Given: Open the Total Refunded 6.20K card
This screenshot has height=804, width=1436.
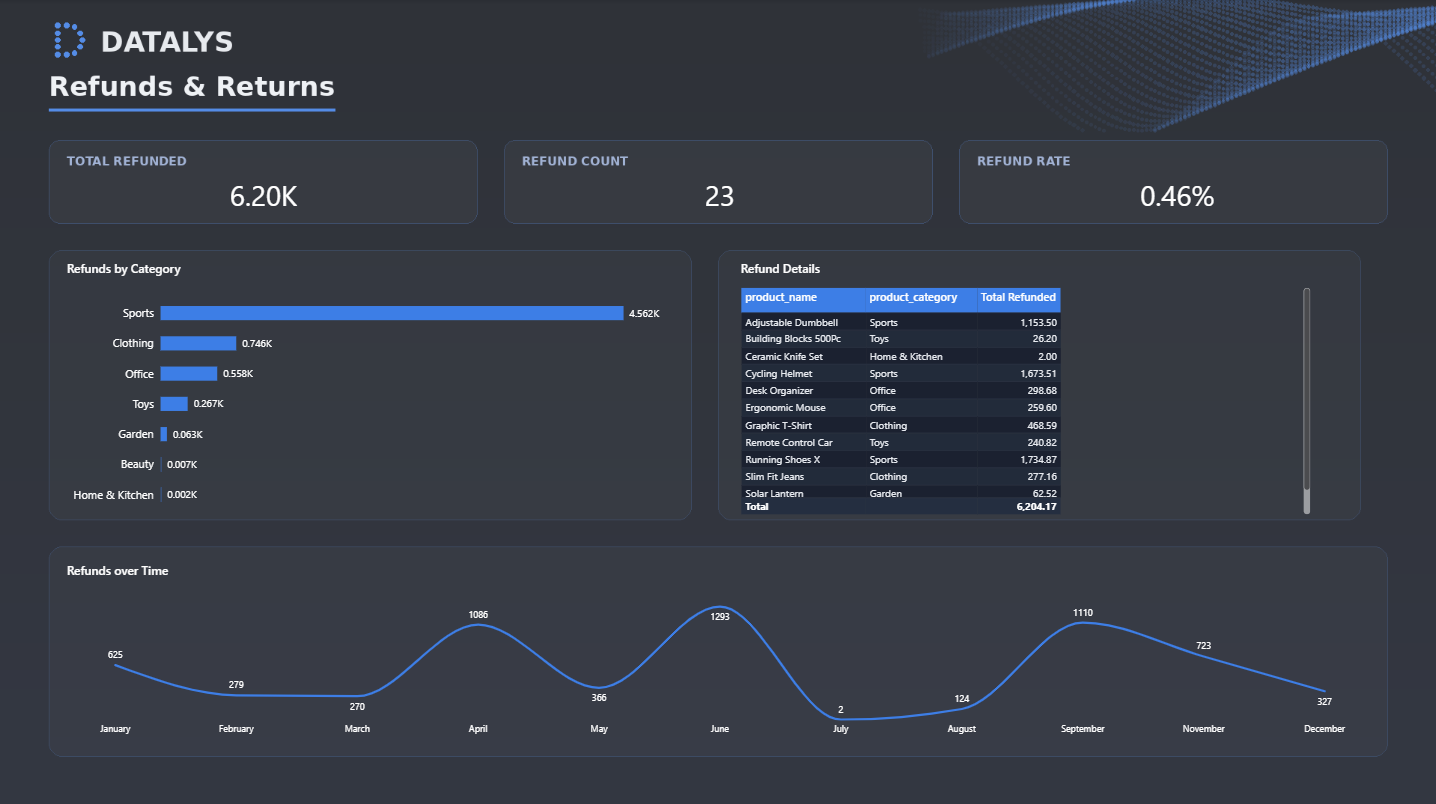Looking at the screenshot, I should point(263,182).
